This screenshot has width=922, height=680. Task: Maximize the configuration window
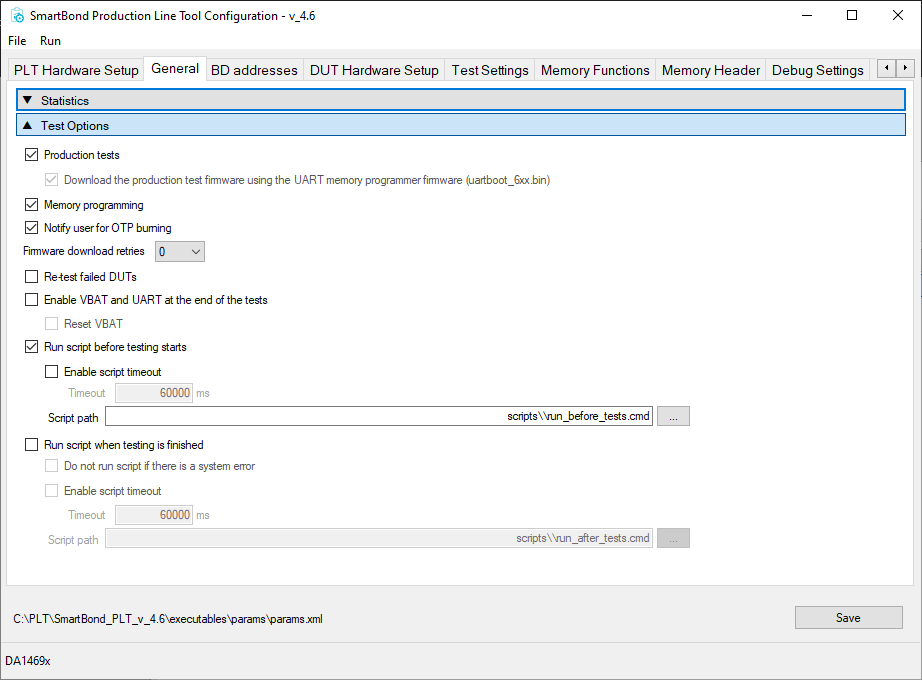coord(851,15)
